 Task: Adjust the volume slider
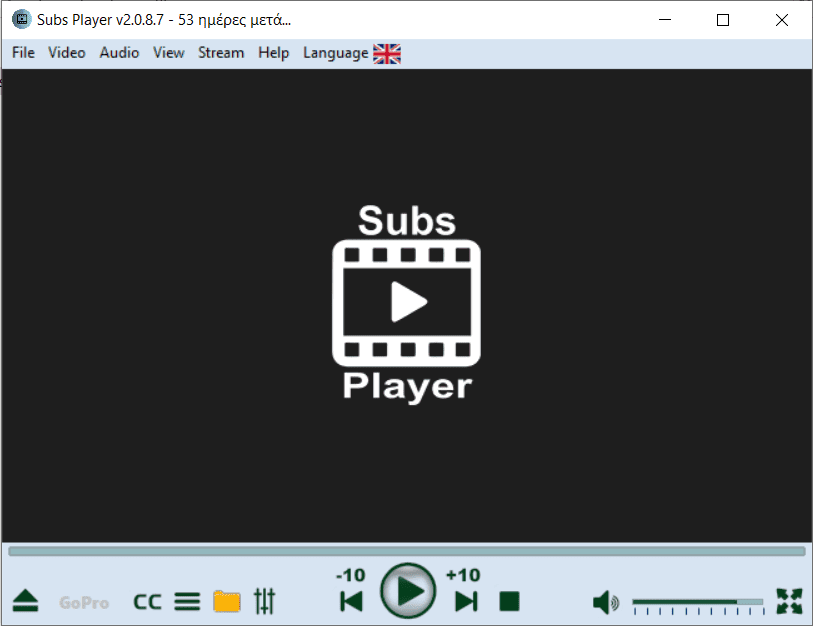697,602
